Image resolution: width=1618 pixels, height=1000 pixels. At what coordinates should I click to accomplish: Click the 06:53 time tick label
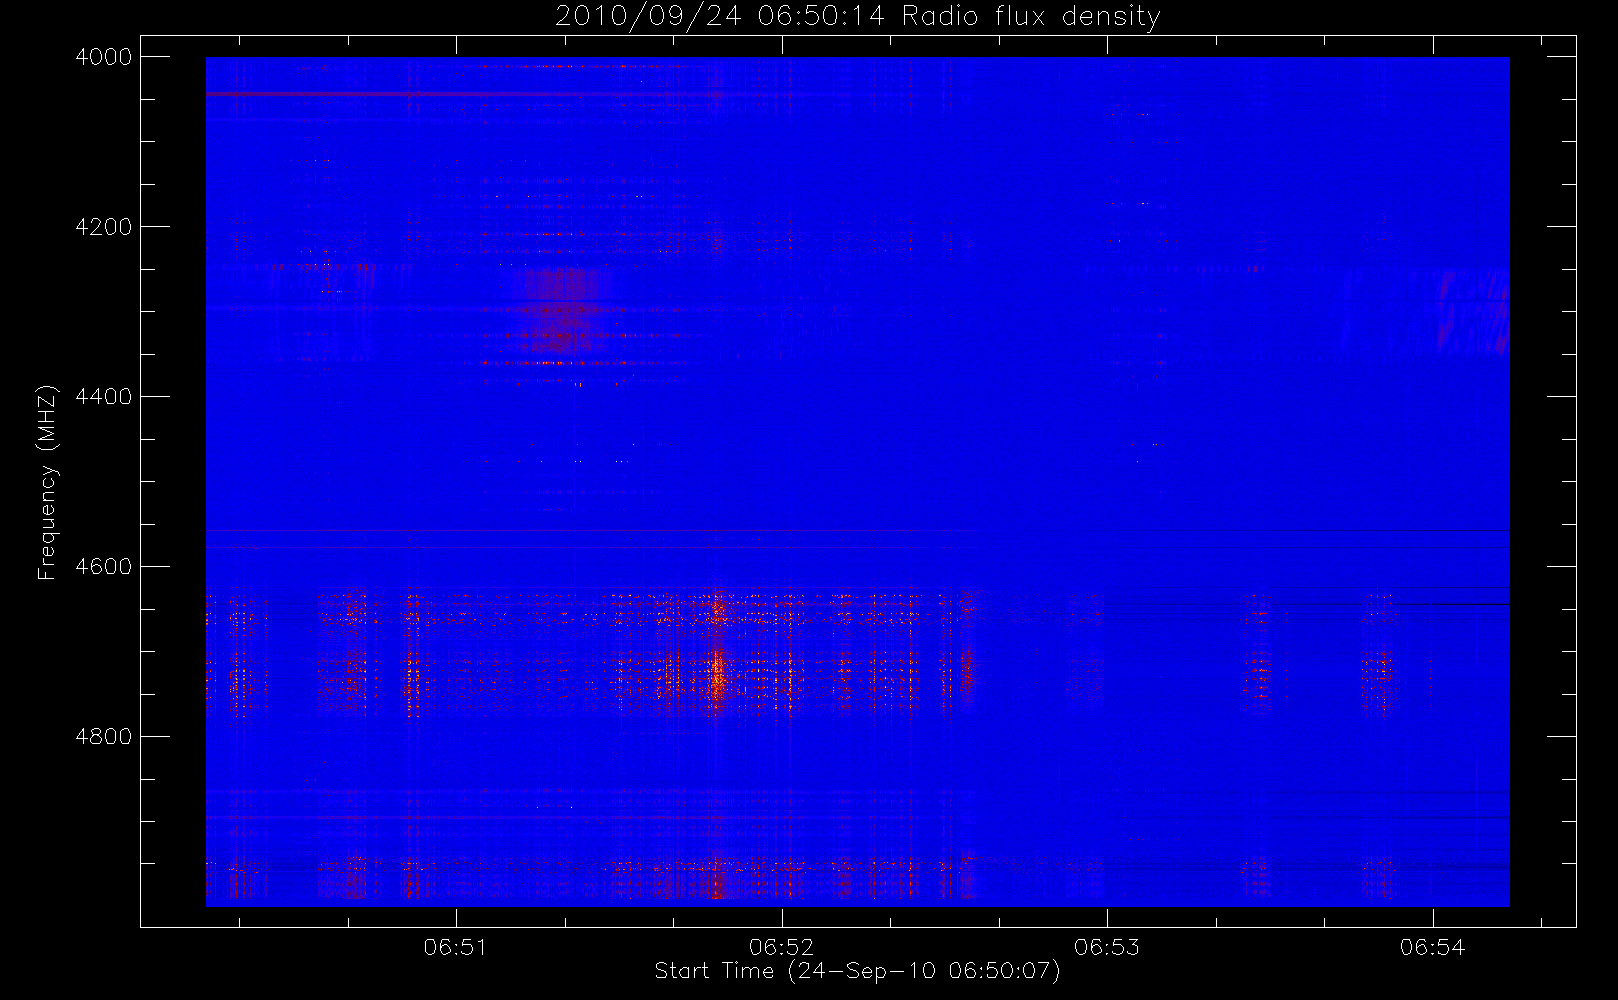pyautogui.click(x=1107, y=947)
